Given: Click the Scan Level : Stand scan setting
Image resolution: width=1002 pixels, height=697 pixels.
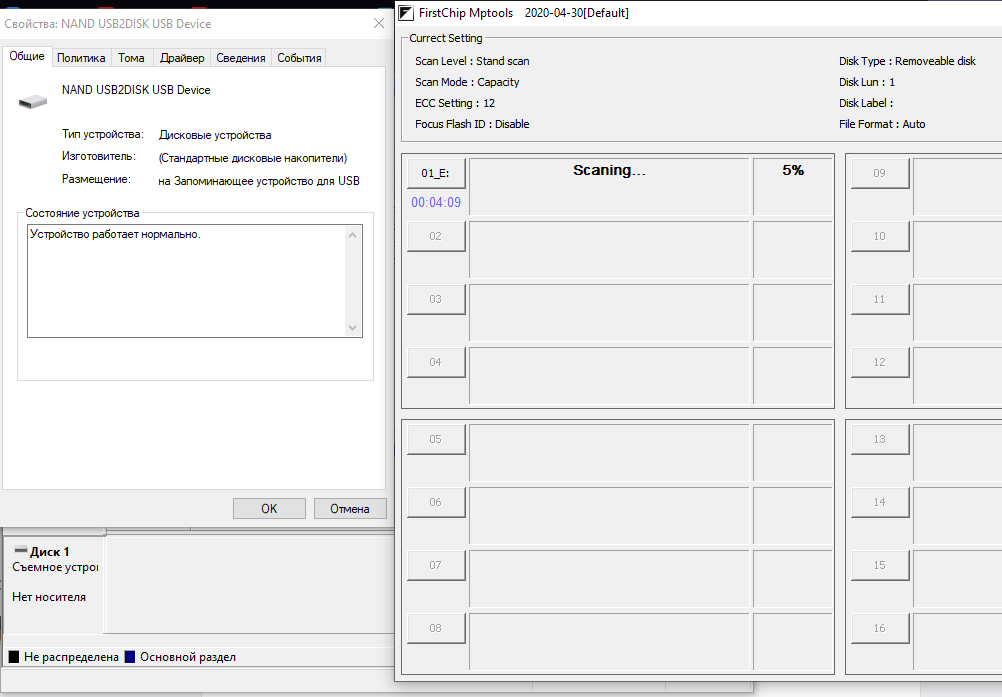Looking at the screenshot, I should click(x=472, y=61).
